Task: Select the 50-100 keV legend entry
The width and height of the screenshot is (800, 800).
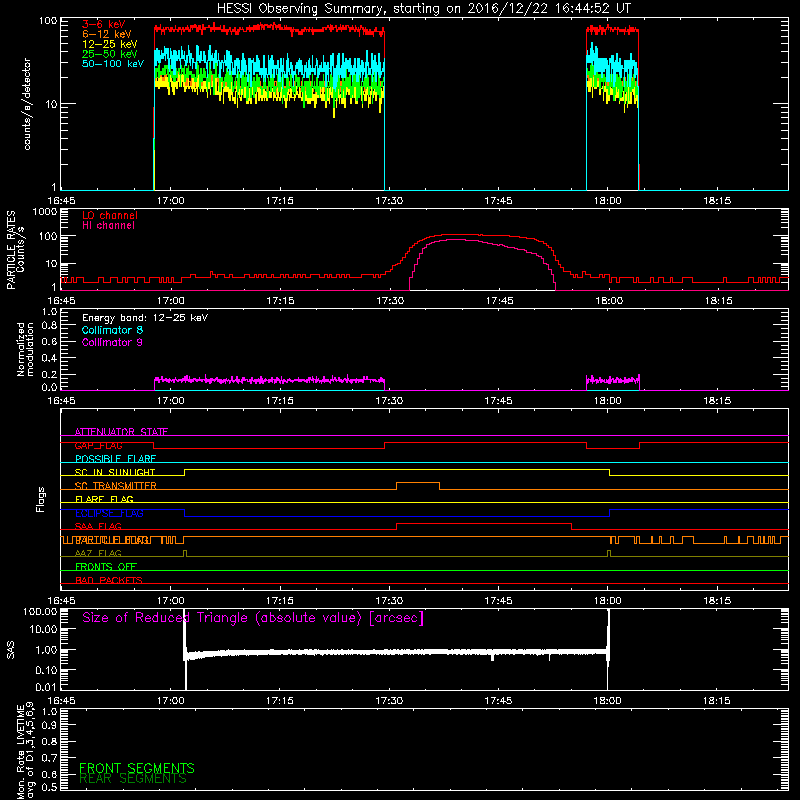Action: (x=113, y=64)
